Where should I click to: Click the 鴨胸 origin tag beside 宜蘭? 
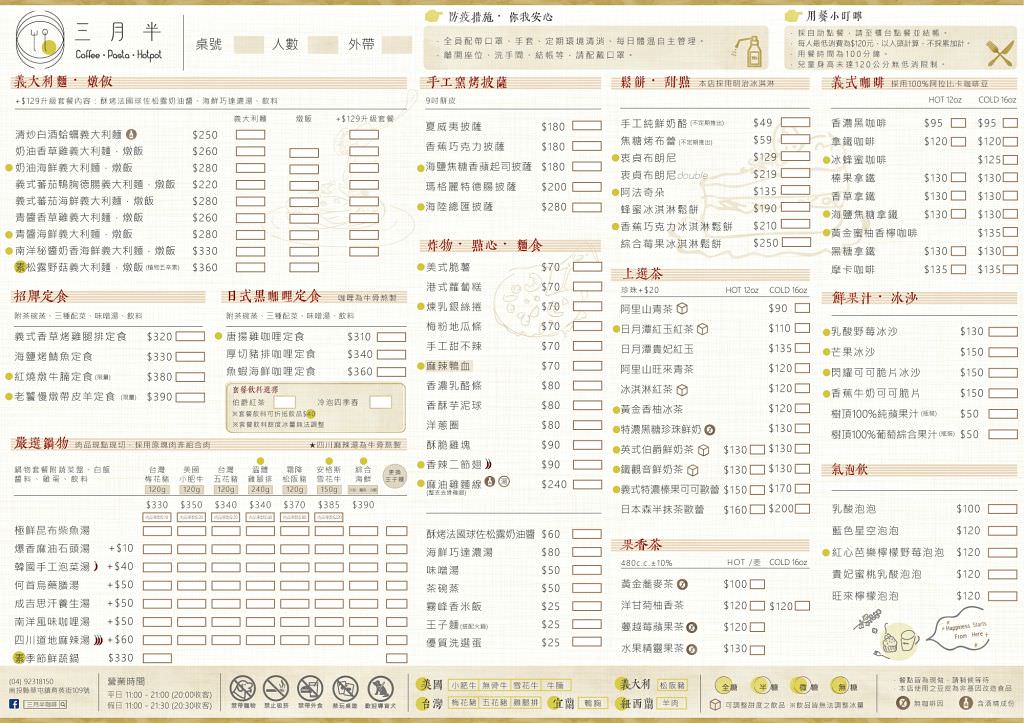pyautogui.click(x=592, y=703)
